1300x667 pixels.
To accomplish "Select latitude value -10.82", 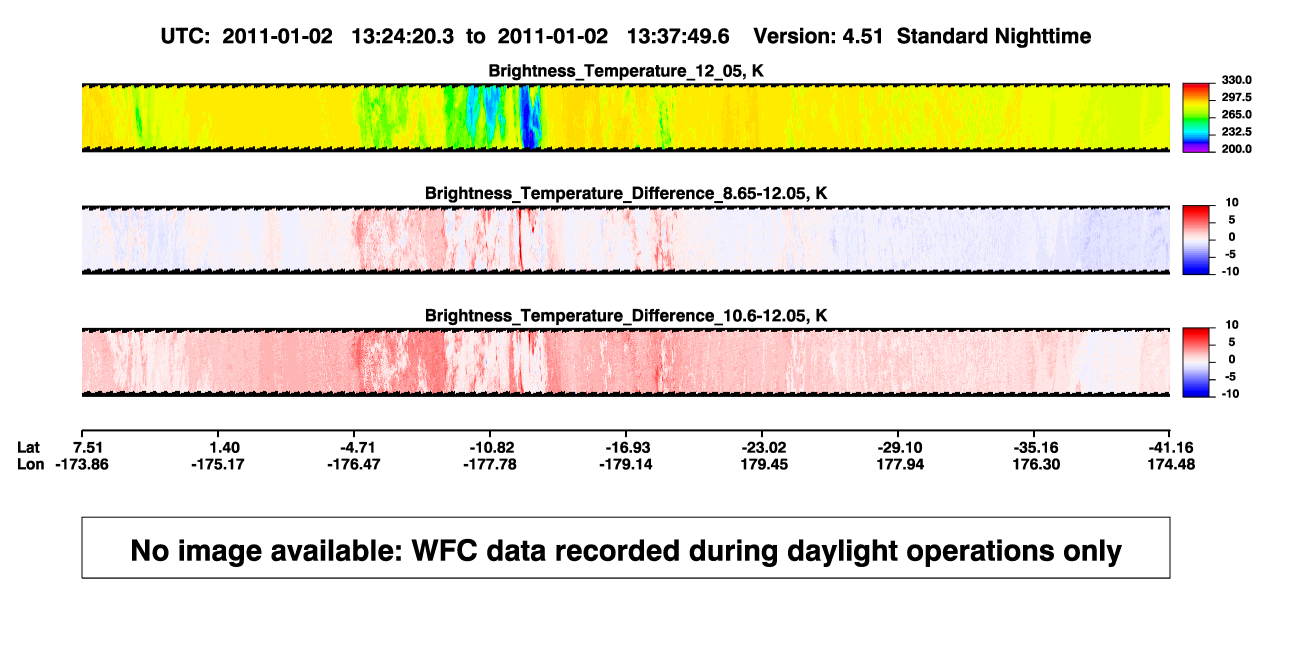I will pyautogui.click(x=494, y=447).
